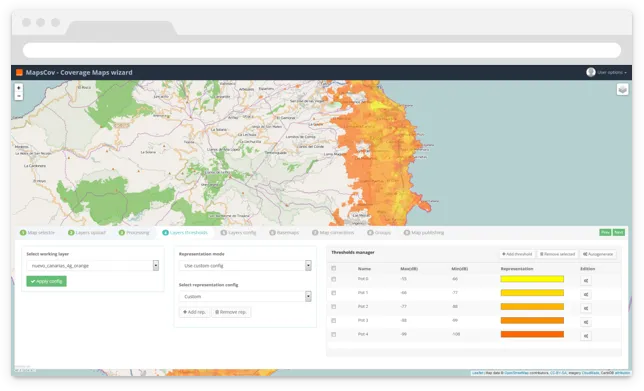Go to the Groups step tab
This screenshot has height=391, width=644.
[x=379, y=232]
